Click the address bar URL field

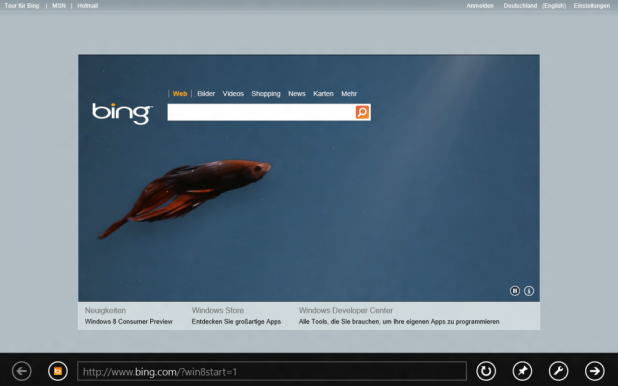272,371
